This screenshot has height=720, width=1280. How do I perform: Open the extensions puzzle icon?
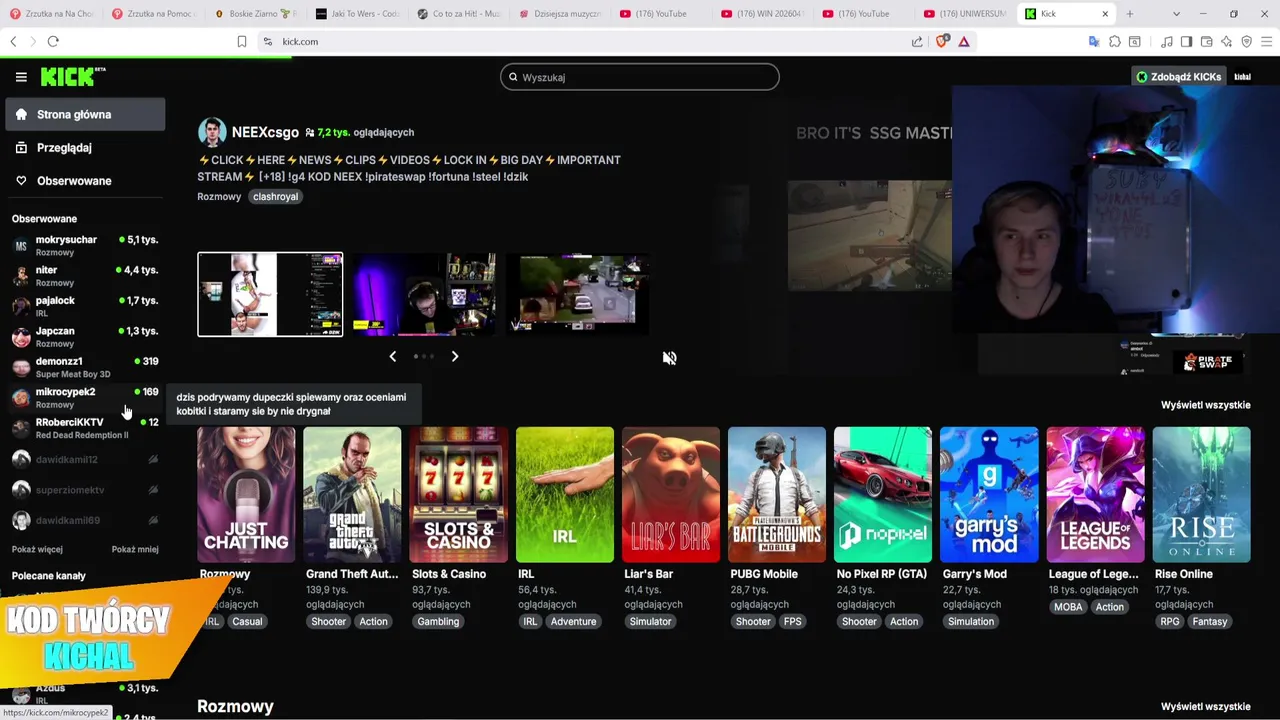[1115, 41]
